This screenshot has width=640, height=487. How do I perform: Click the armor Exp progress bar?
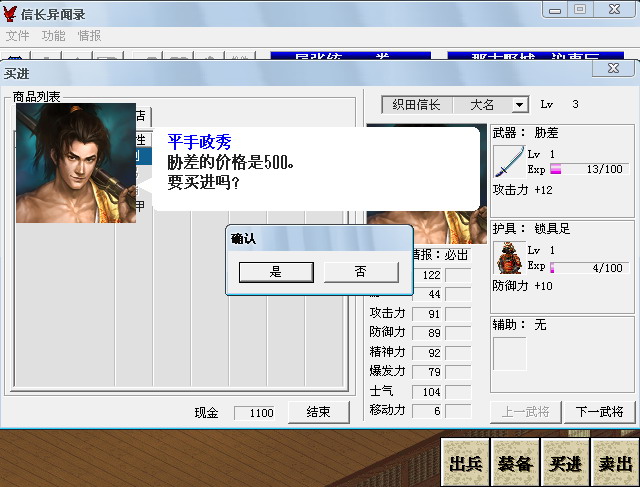pos(590,267)
